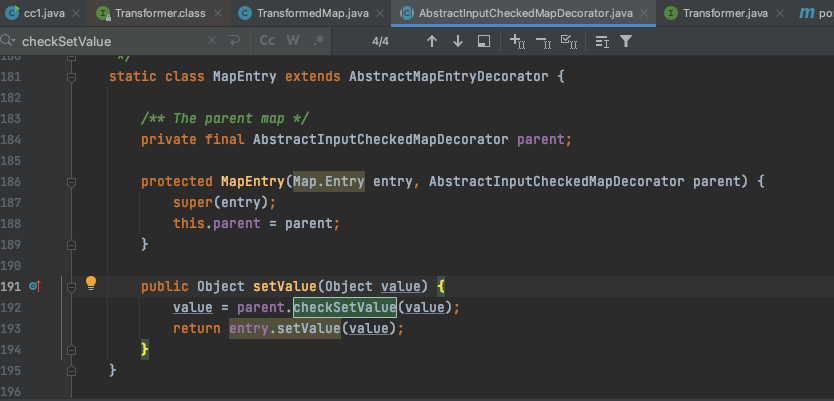Open the search filter funnel options
Image resolution: width=834 pixels, height=401 pixels.
[626, 41]
